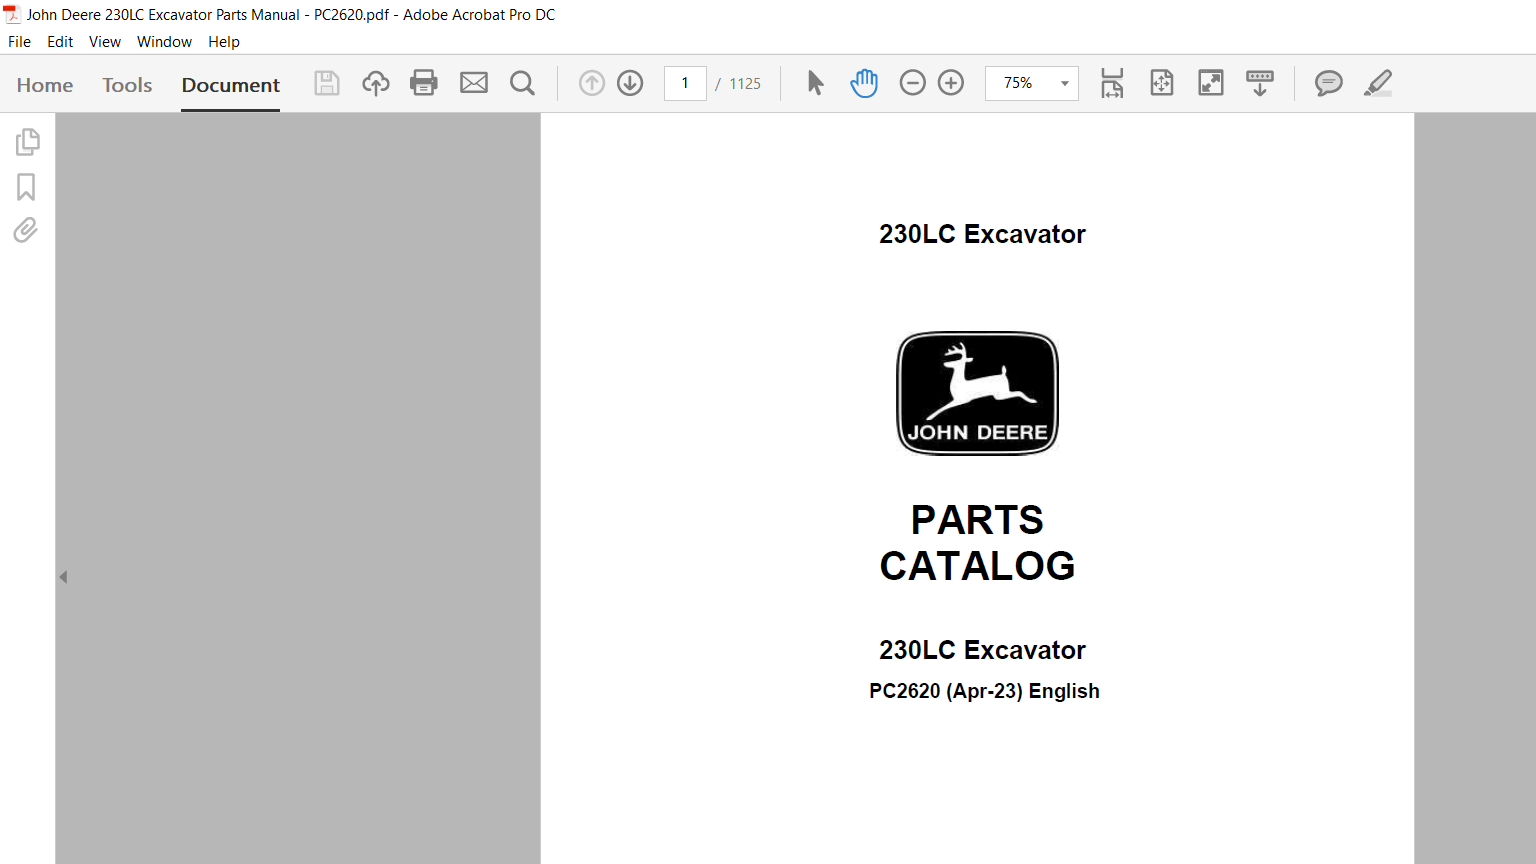Open the Read Mode keyboard-arrow icon
Viewport: 1536px width, 864px height.
(x=1260, y=83)
